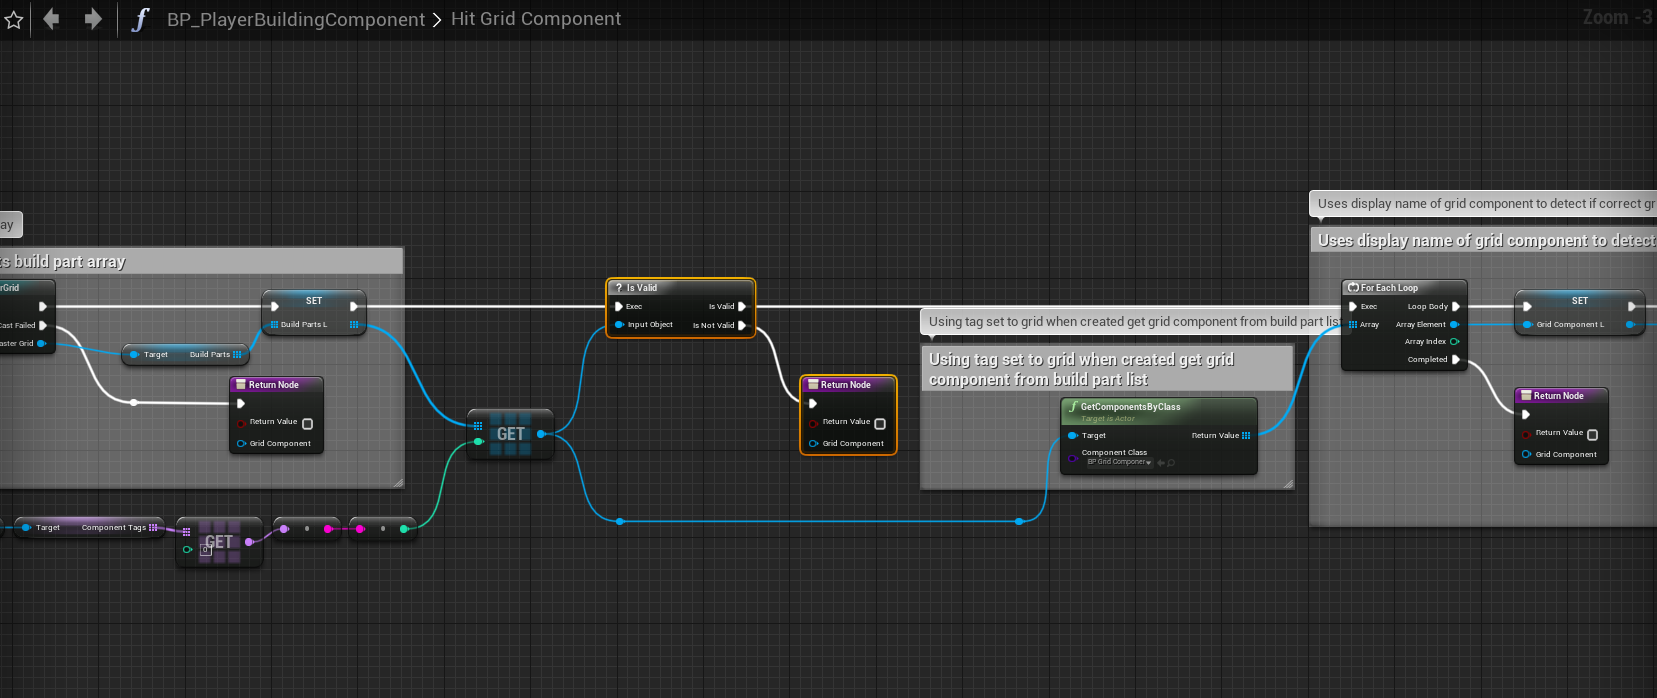
Task: Click the GetComponentsByClass function icon
Action: click(x=1073, y=407)
